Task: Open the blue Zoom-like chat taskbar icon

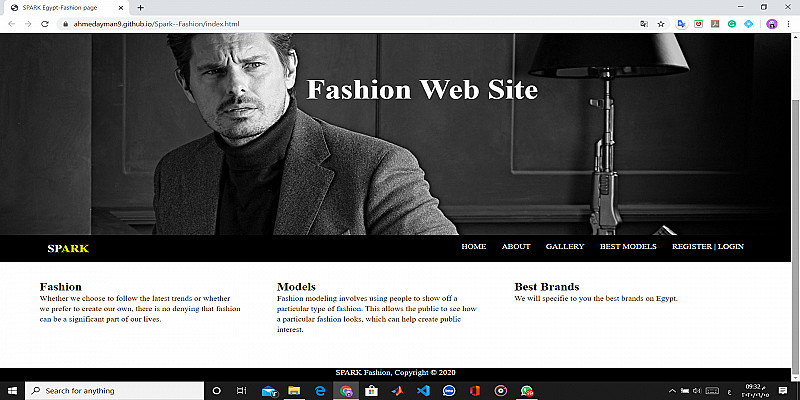Action: [x=449, y=391]
